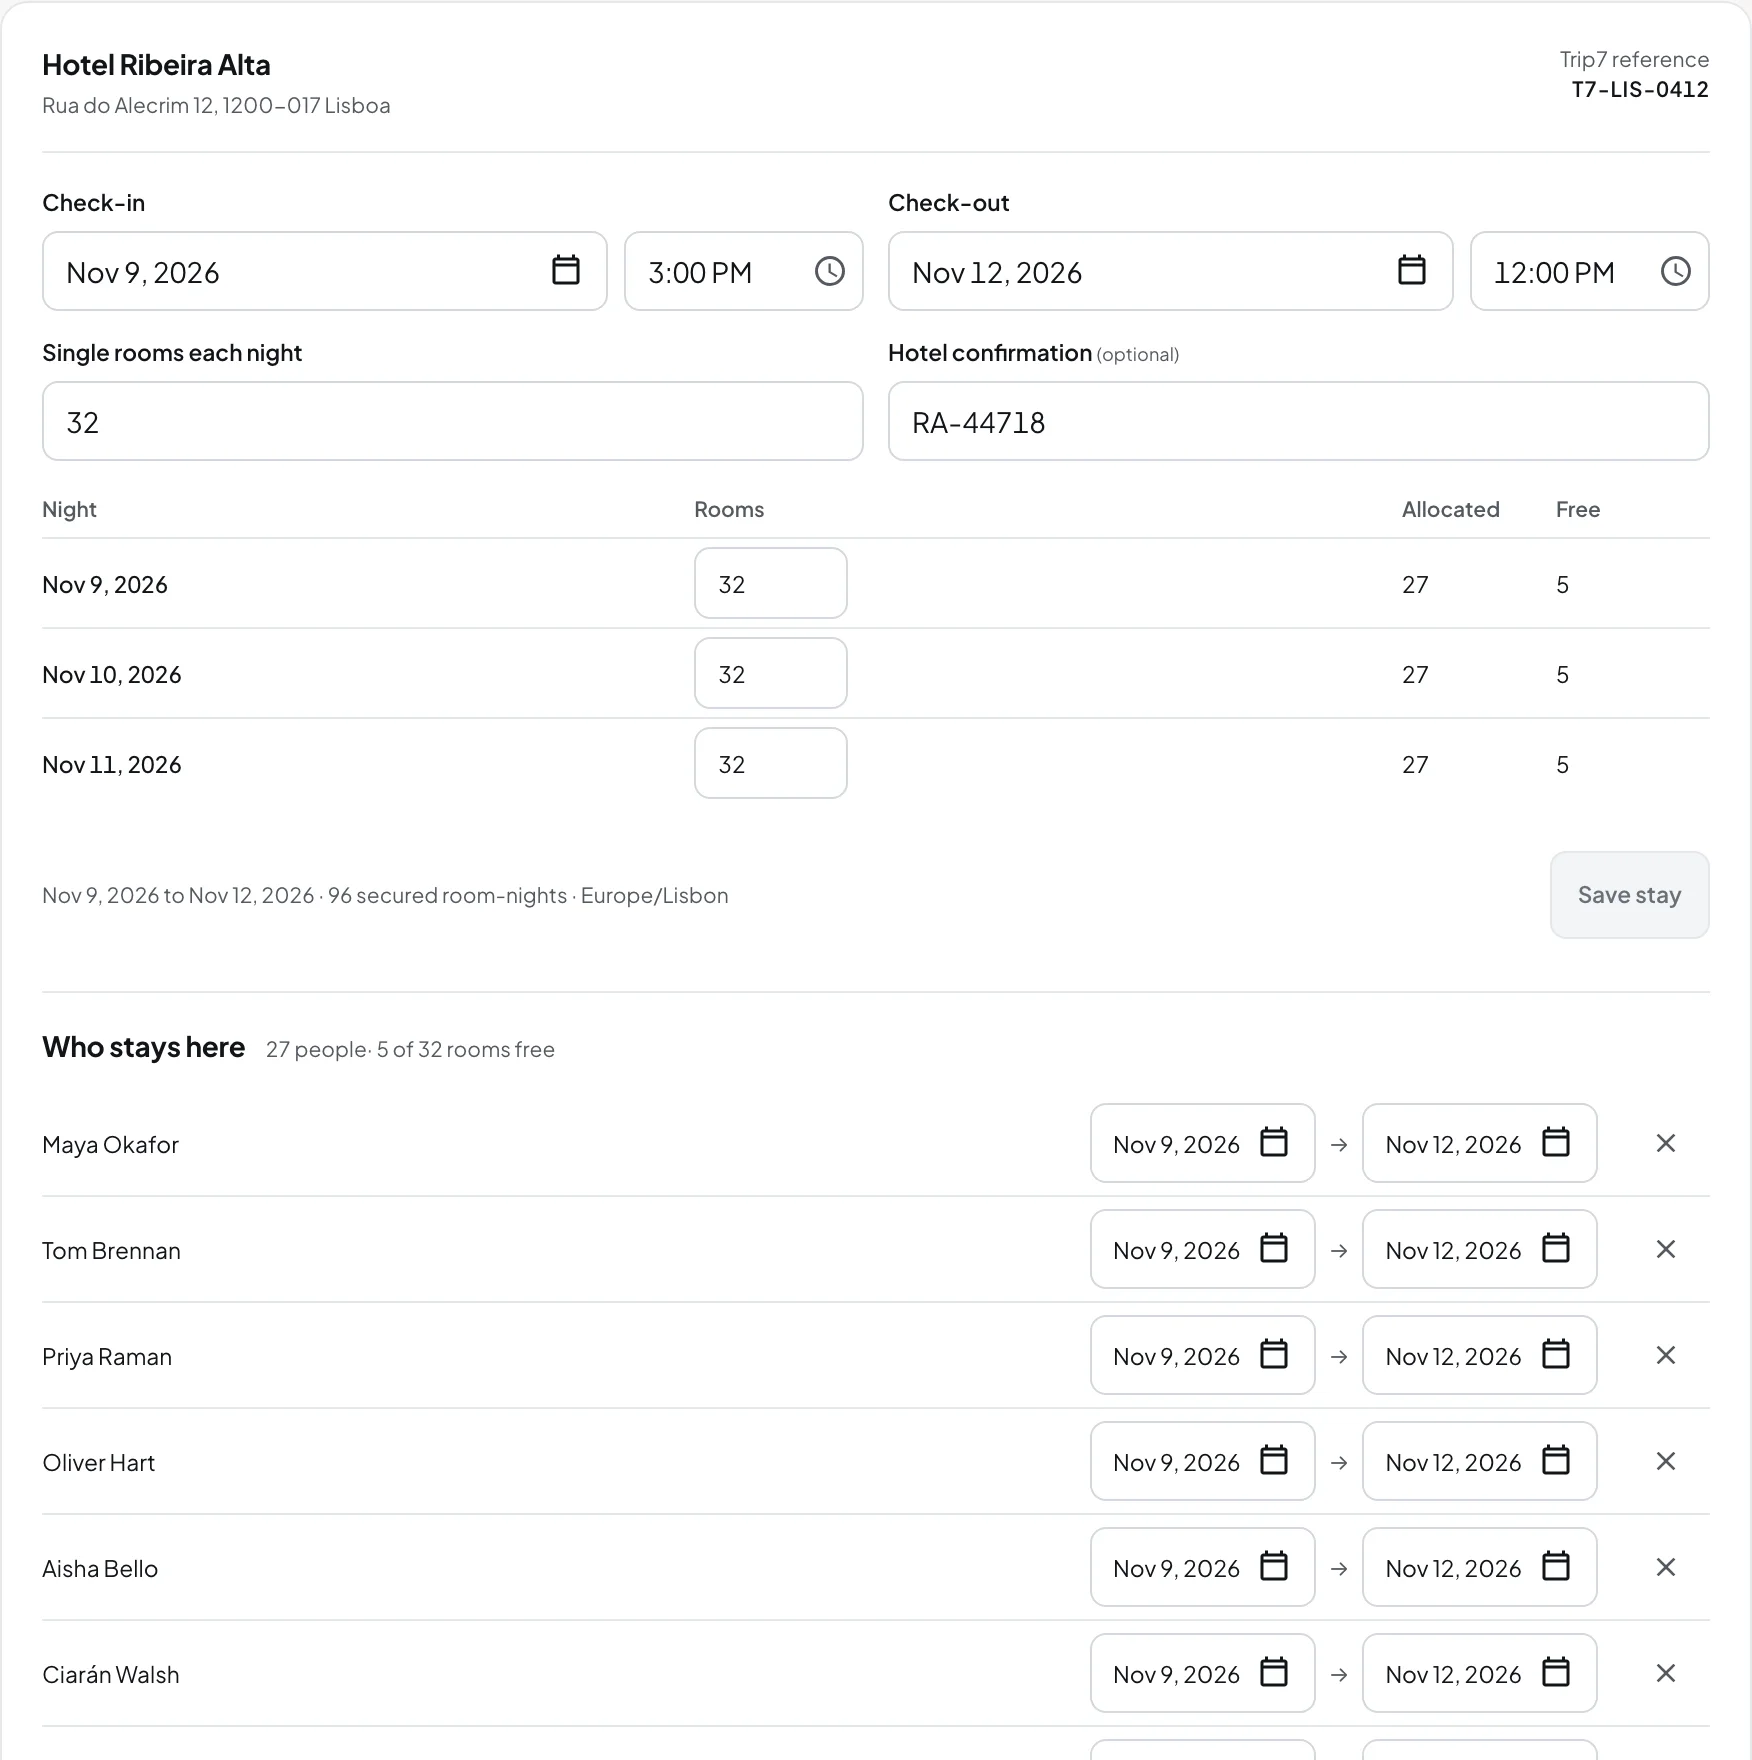Open Aisha Bello's arrival date calendar icon

tap(1274, 1566)
